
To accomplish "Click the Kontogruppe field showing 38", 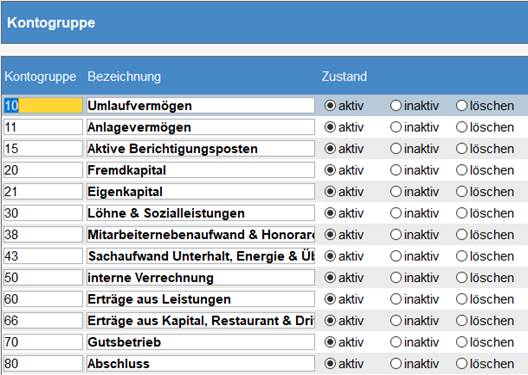I will click(43, 235).
